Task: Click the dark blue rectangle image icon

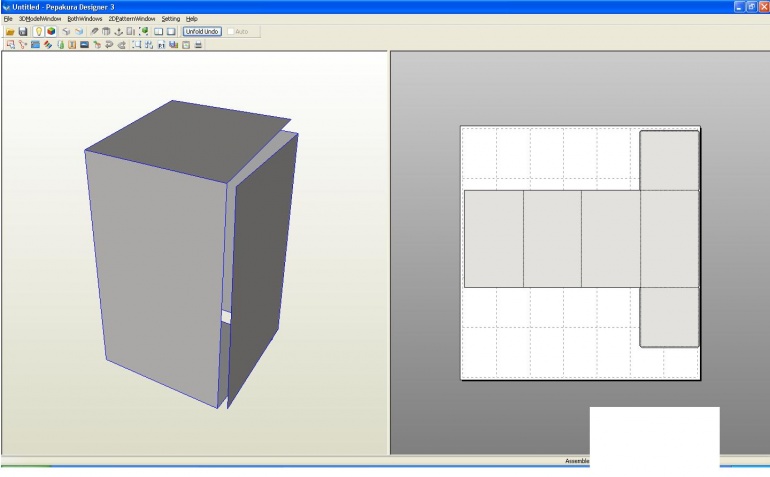Action: [84, 45]
